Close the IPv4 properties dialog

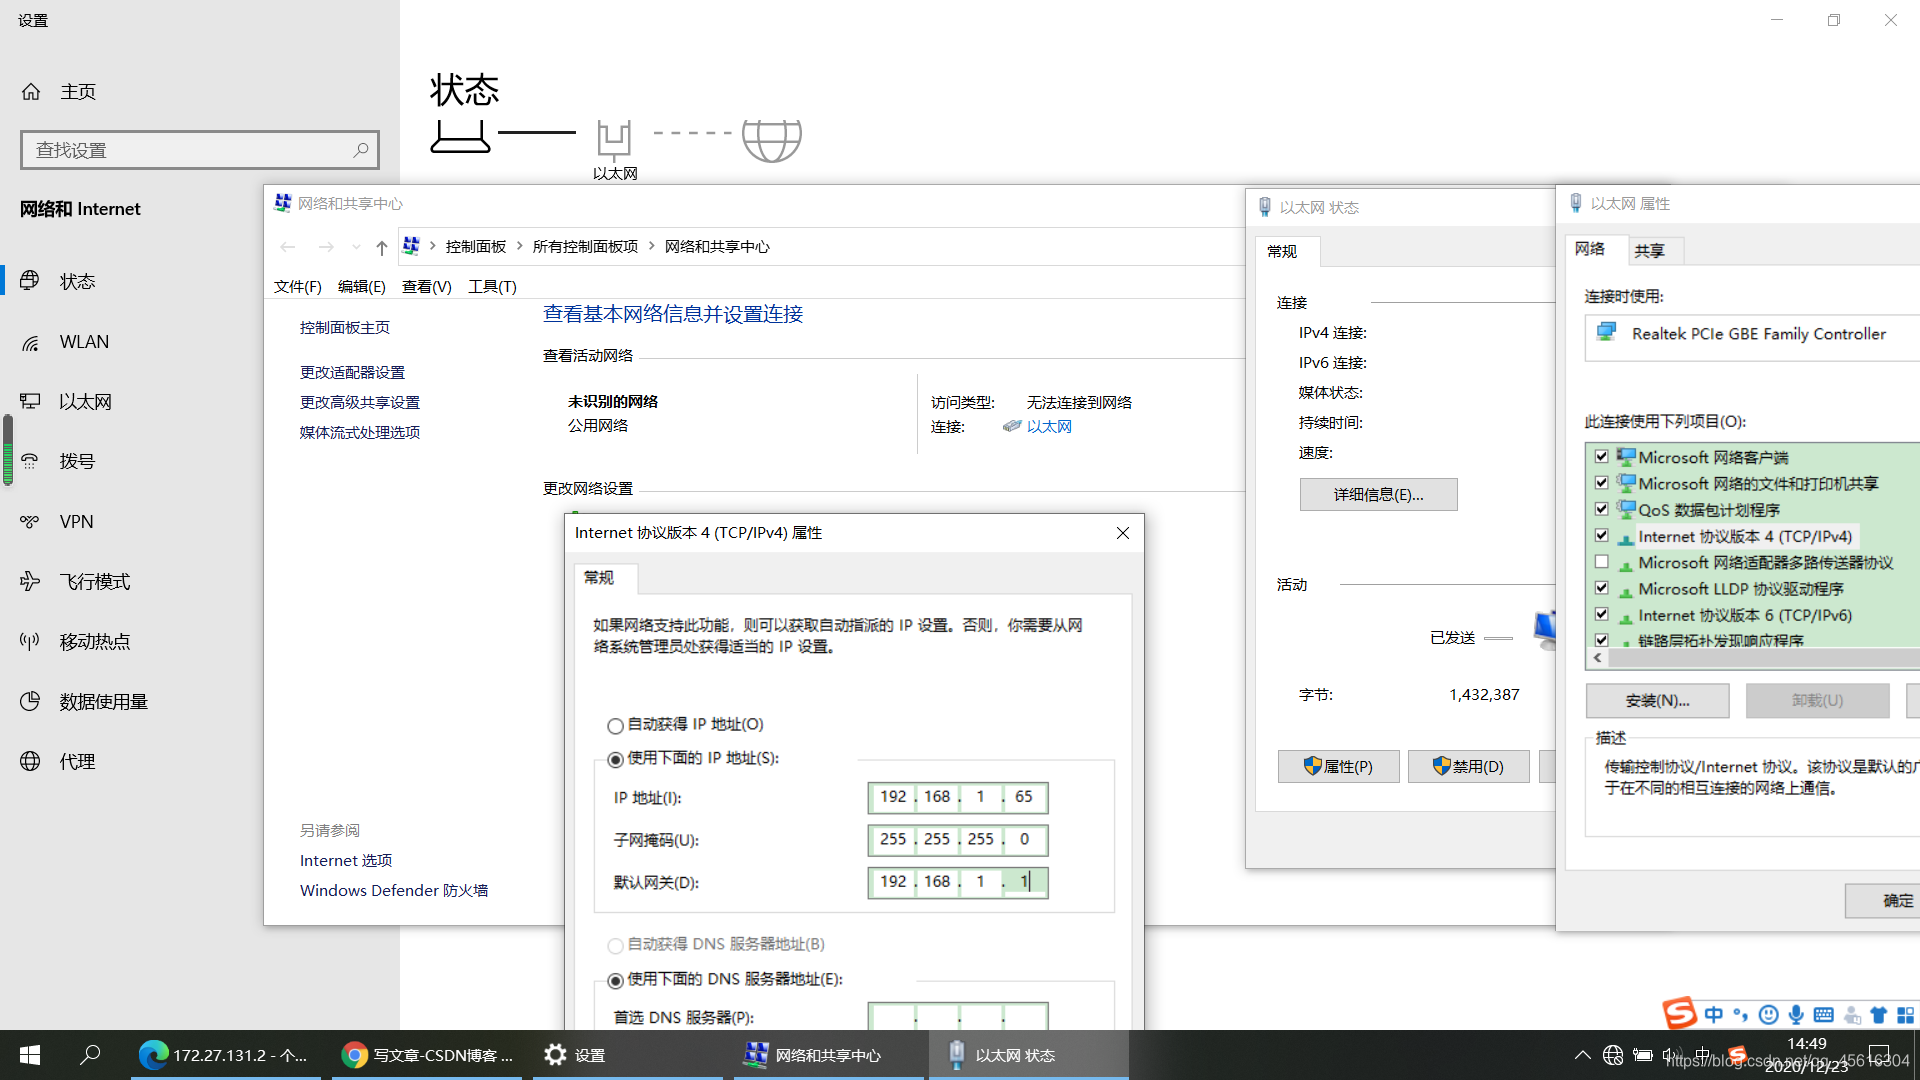tap(1123, 533)
